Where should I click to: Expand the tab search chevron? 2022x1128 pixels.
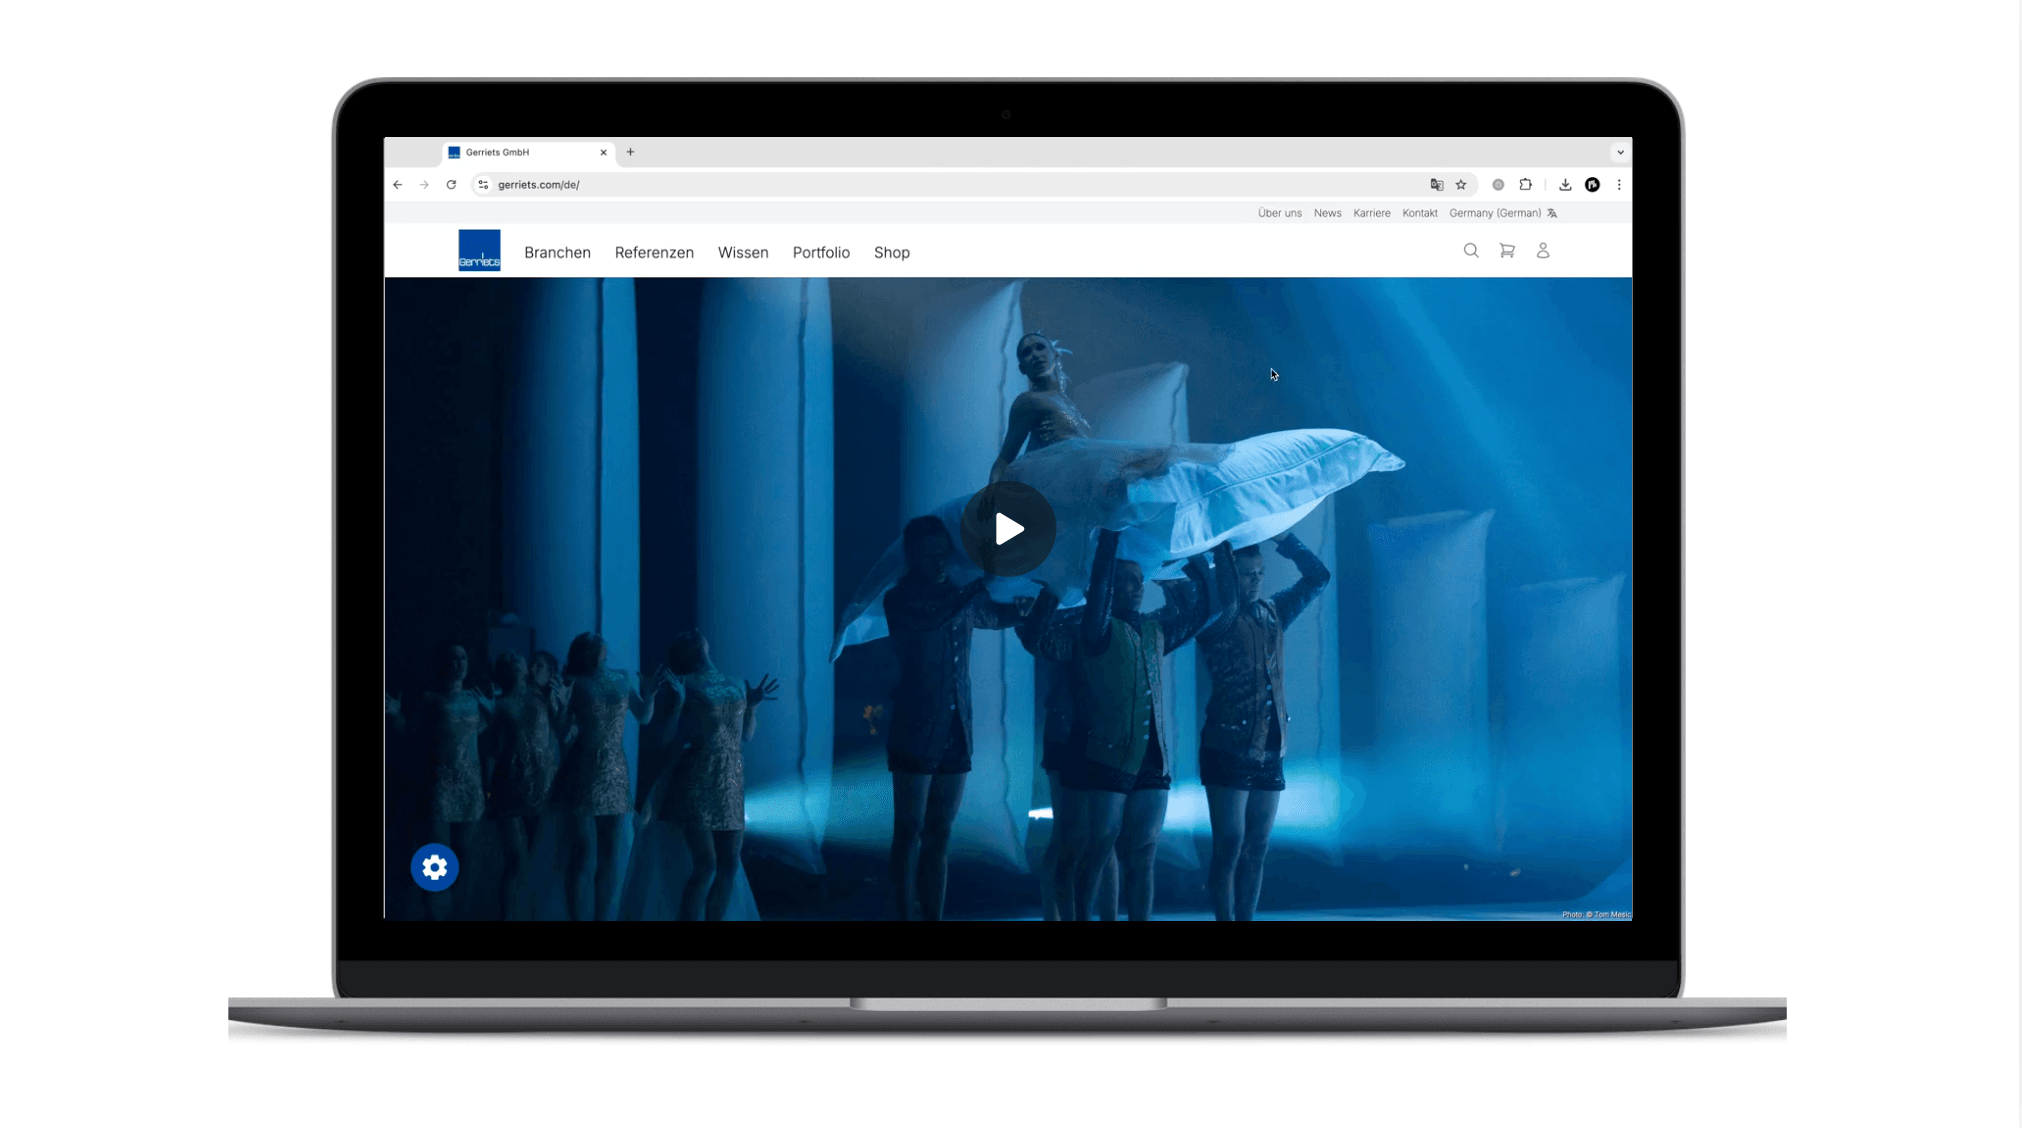click(x=1619, y=153)
